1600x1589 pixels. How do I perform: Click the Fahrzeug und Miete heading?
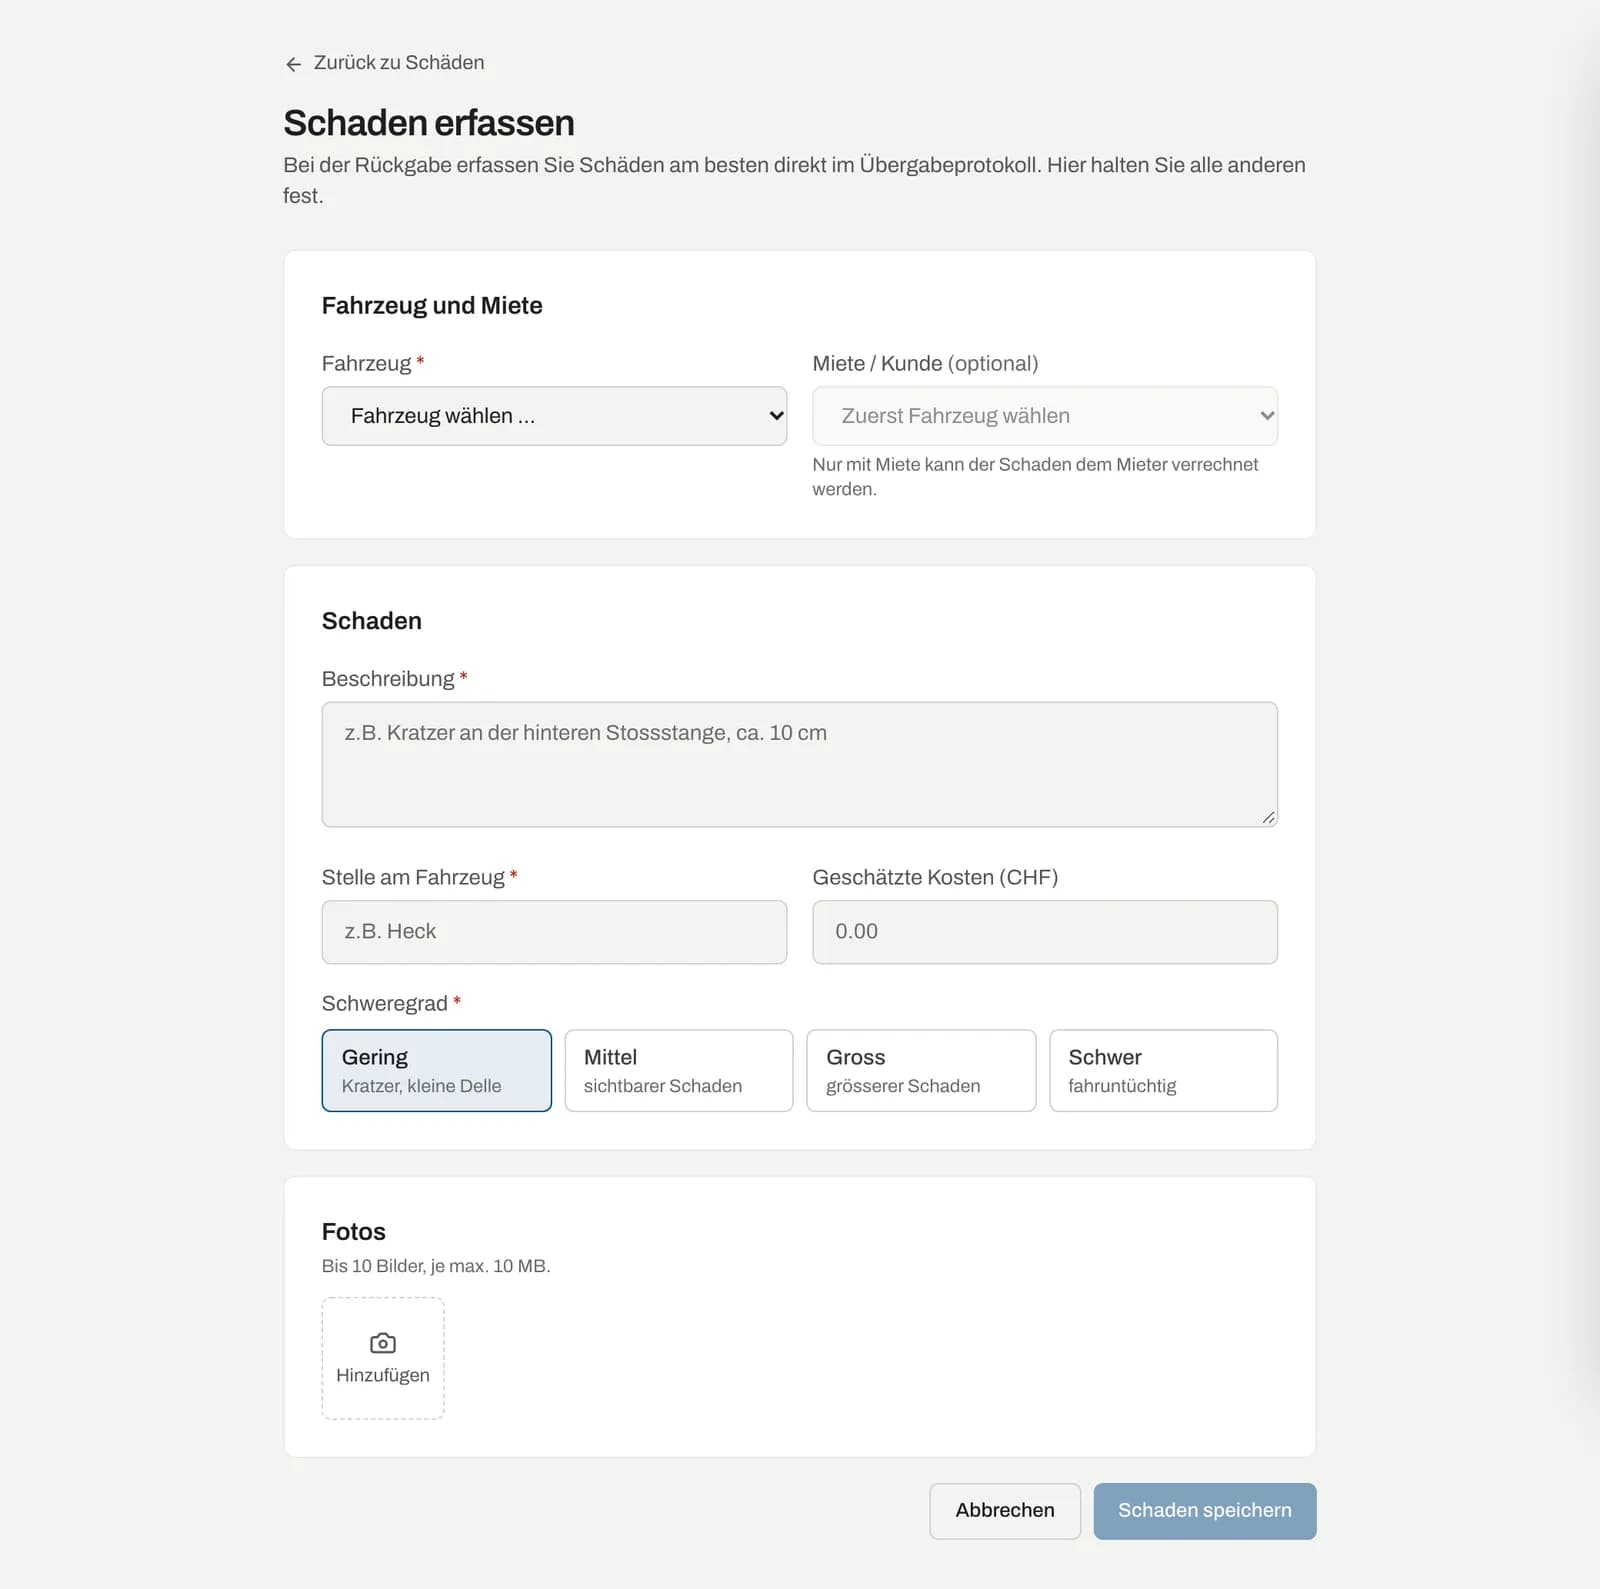coord(432,306)
